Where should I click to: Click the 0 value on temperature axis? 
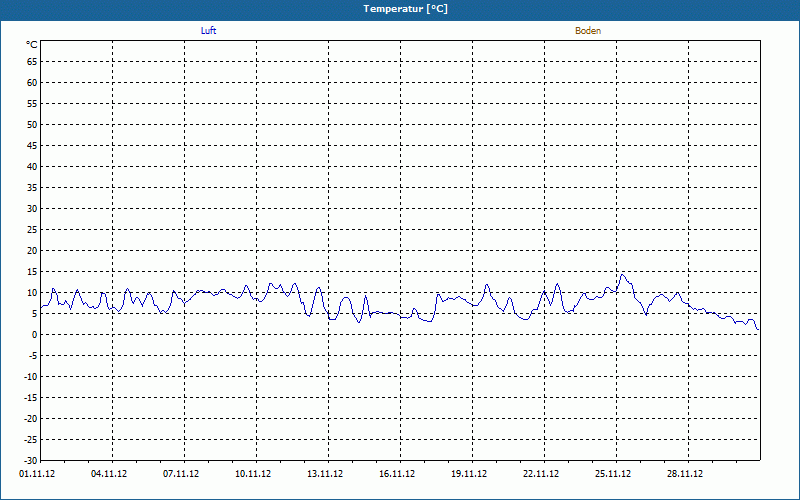[x=35, y=335]
